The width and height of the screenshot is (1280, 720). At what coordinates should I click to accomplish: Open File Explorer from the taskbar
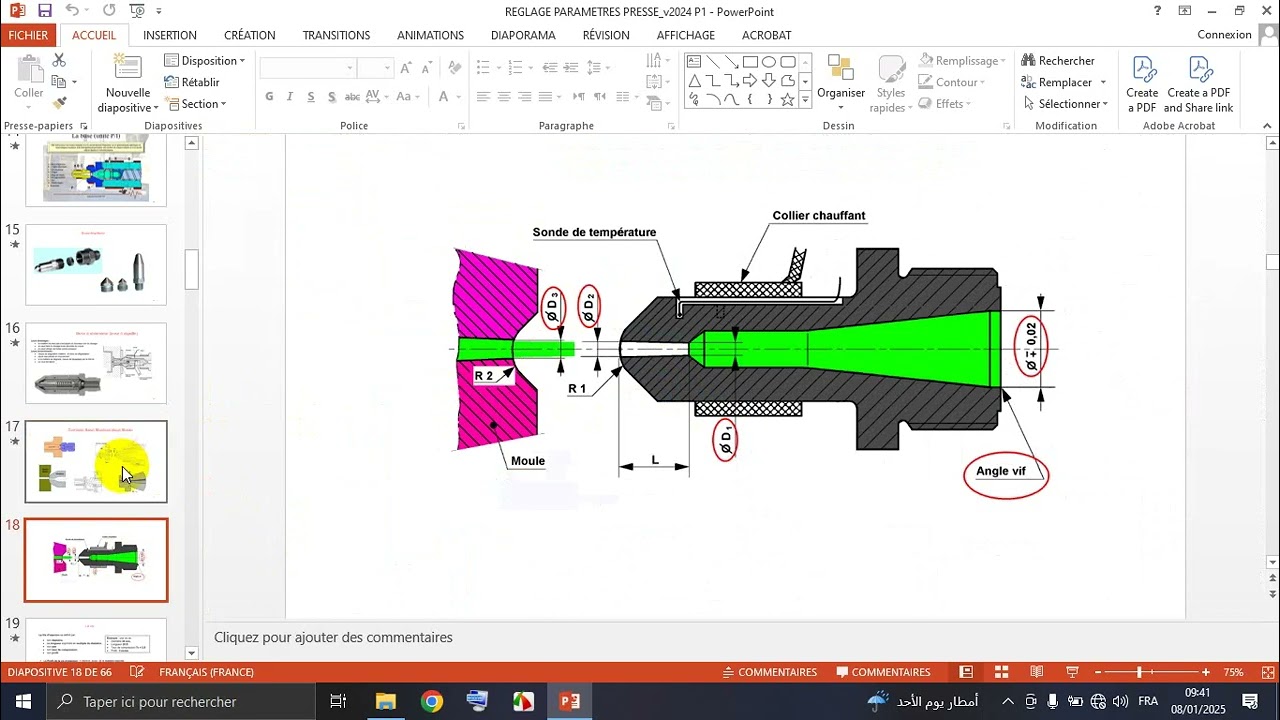coord(386,702)
